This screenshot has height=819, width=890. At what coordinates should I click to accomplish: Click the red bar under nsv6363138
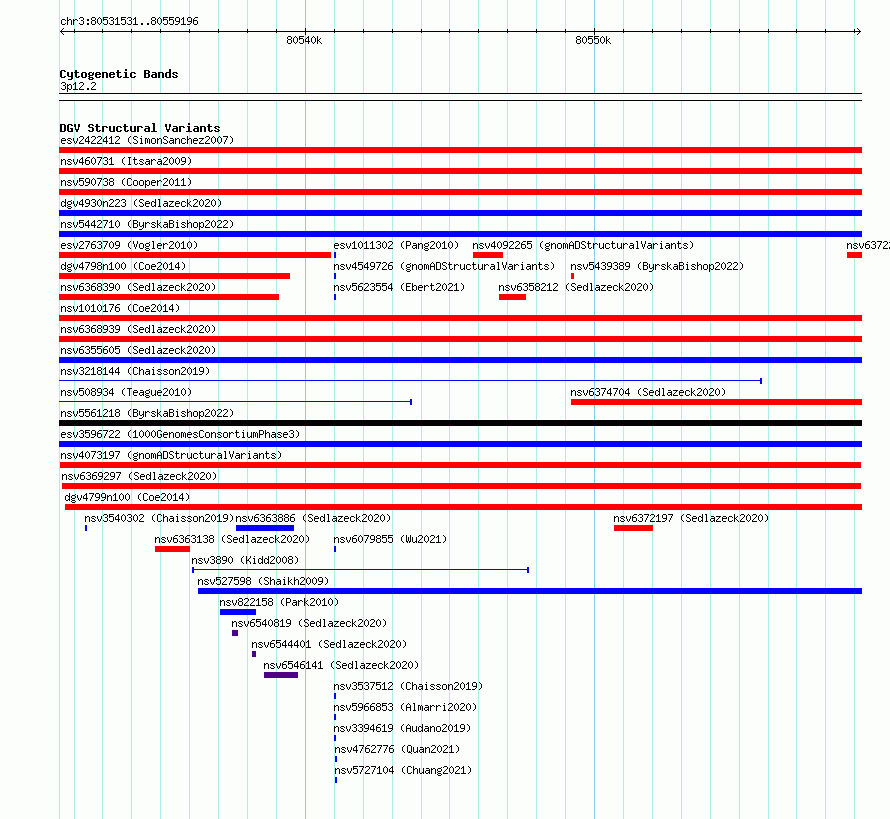pos(172,549)
